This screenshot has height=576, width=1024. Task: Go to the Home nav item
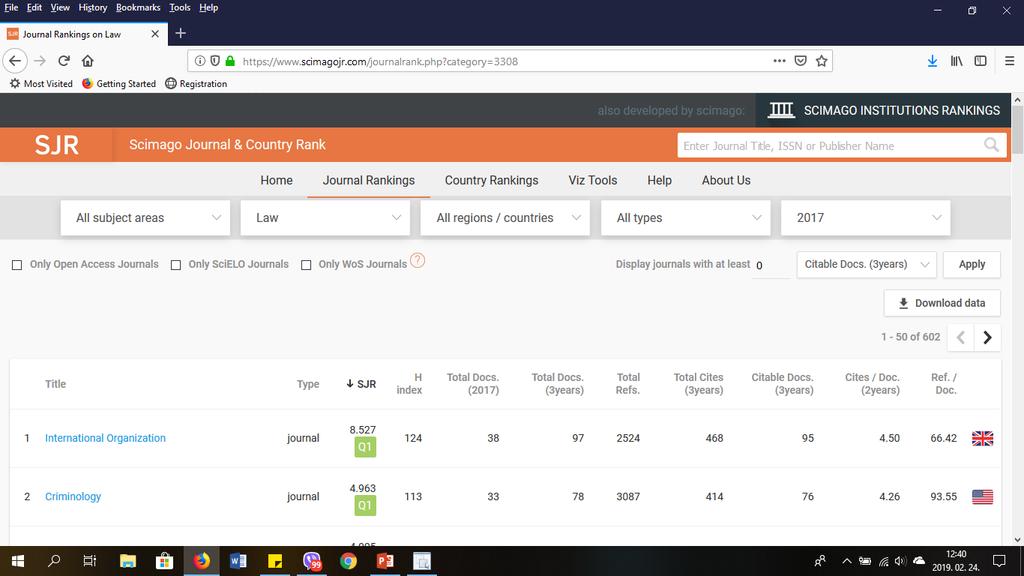tap(276, 180)
